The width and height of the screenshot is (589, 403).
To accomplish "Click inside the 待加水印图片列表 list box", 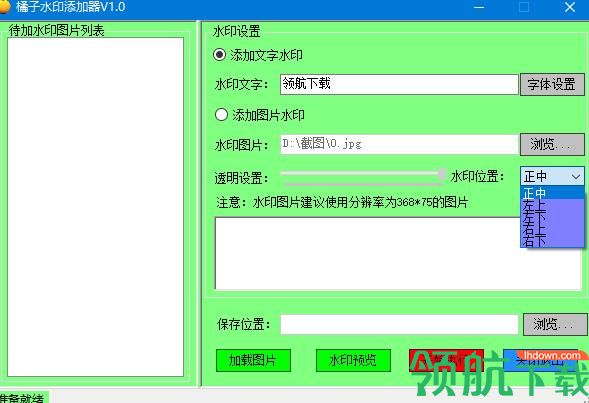I will 95,207.
